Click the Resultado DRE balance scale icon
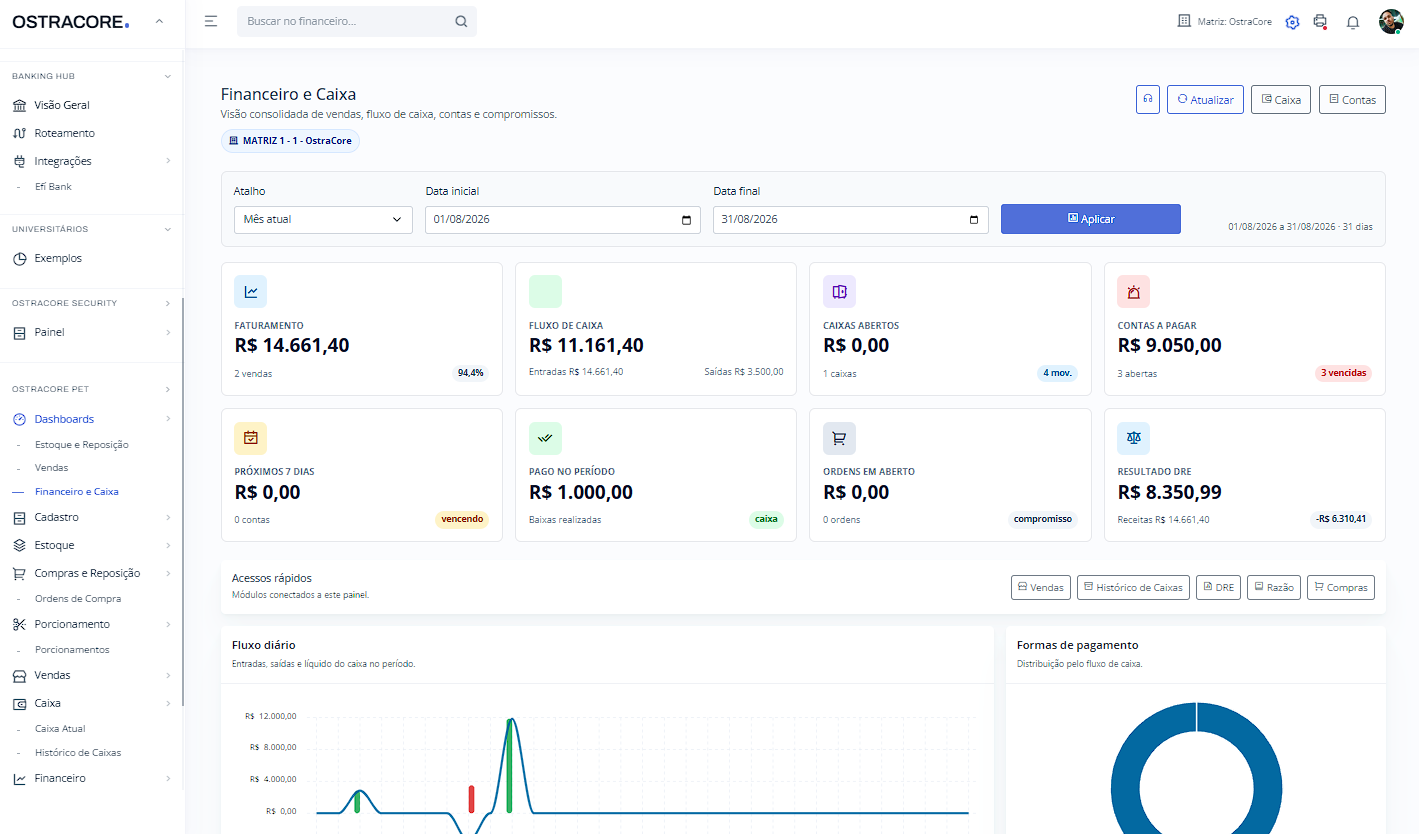Viewport: 1419px width, 834px height. [x=1134, y=438]
